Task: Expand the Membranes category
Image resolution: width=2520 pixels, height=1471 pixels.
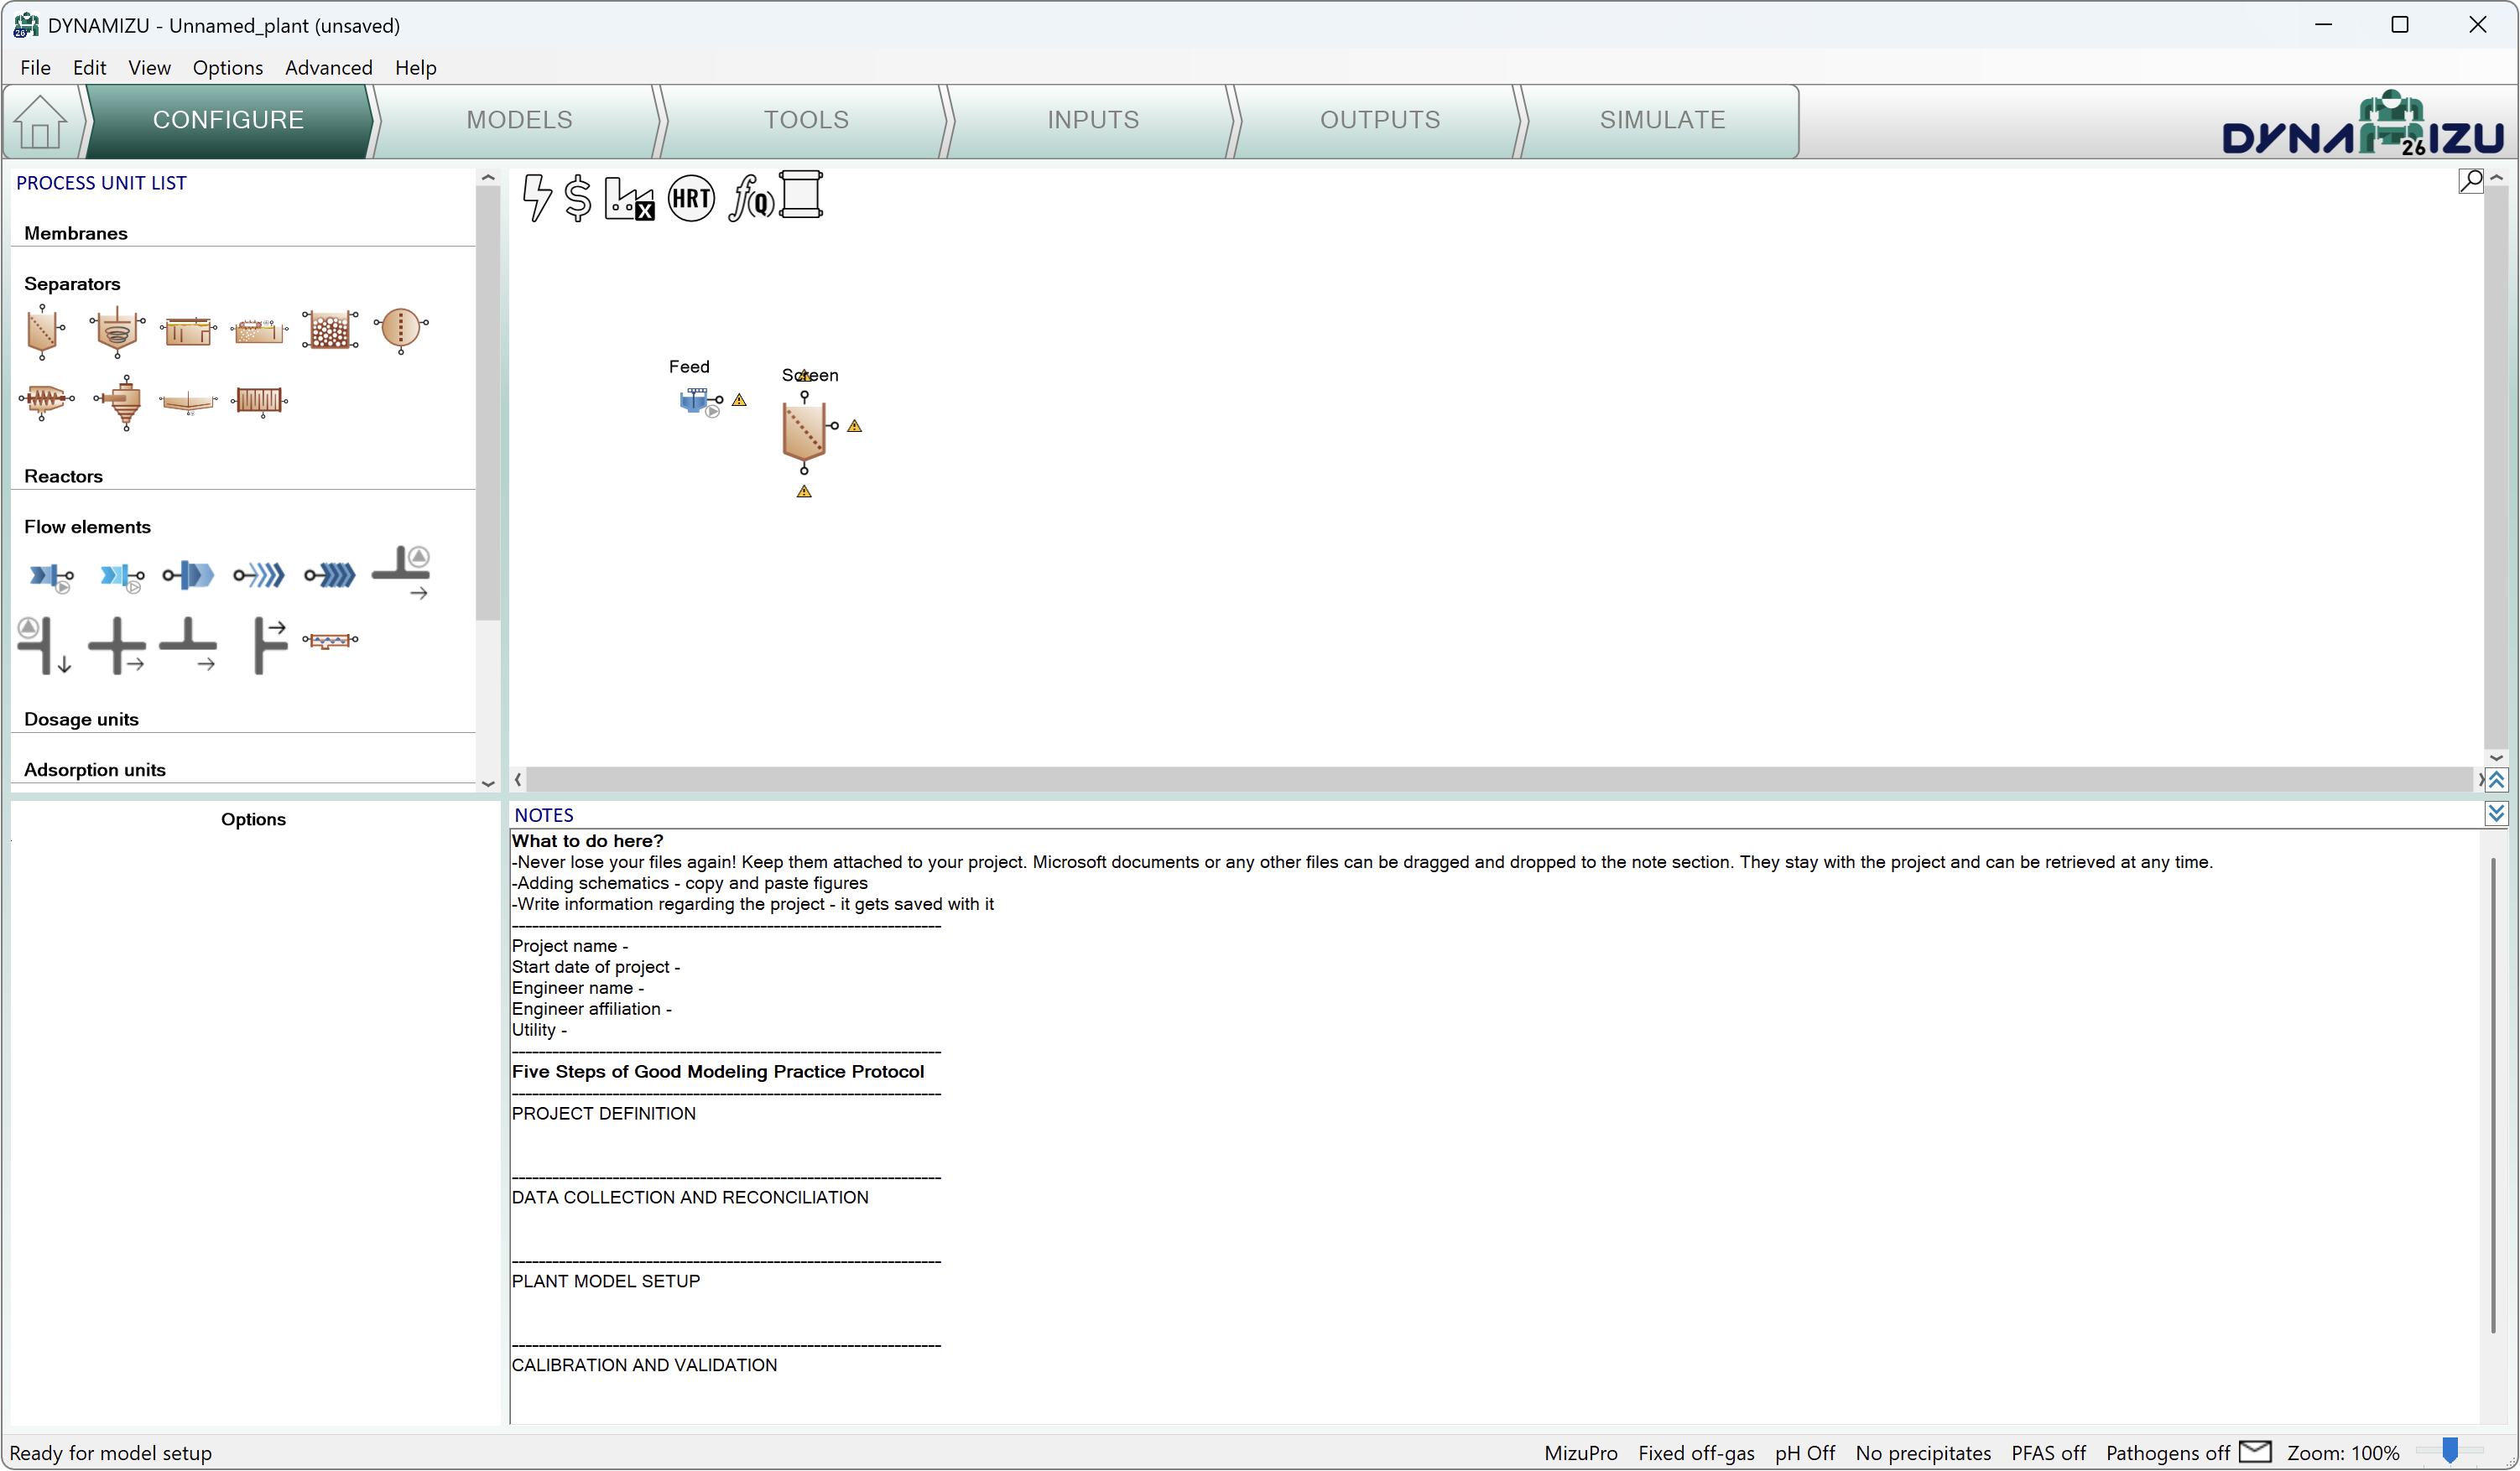Action: click(76, 233)
